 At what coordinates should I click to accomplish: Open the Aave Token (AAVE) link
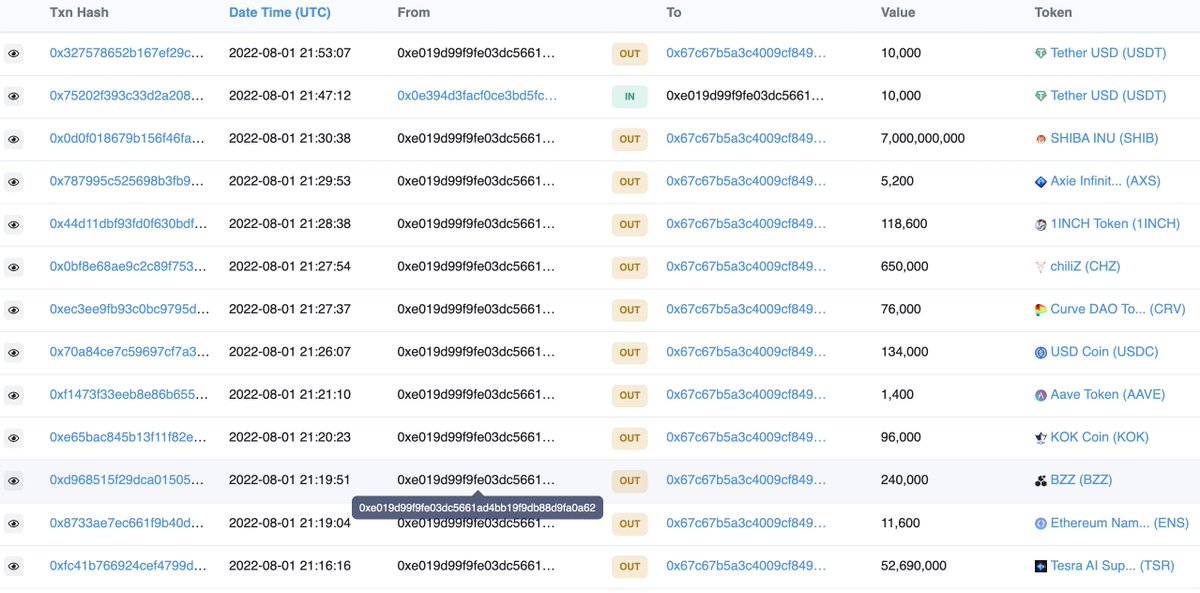tap(1108, 395)
